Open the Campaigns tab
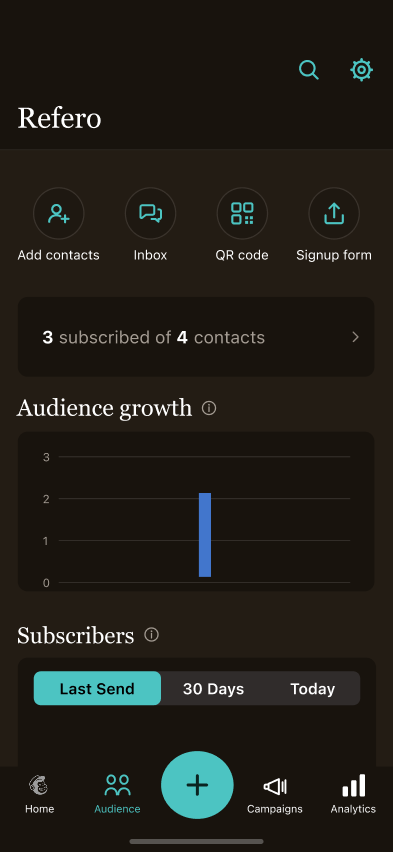The image size is (393, 852). (275, 794)
